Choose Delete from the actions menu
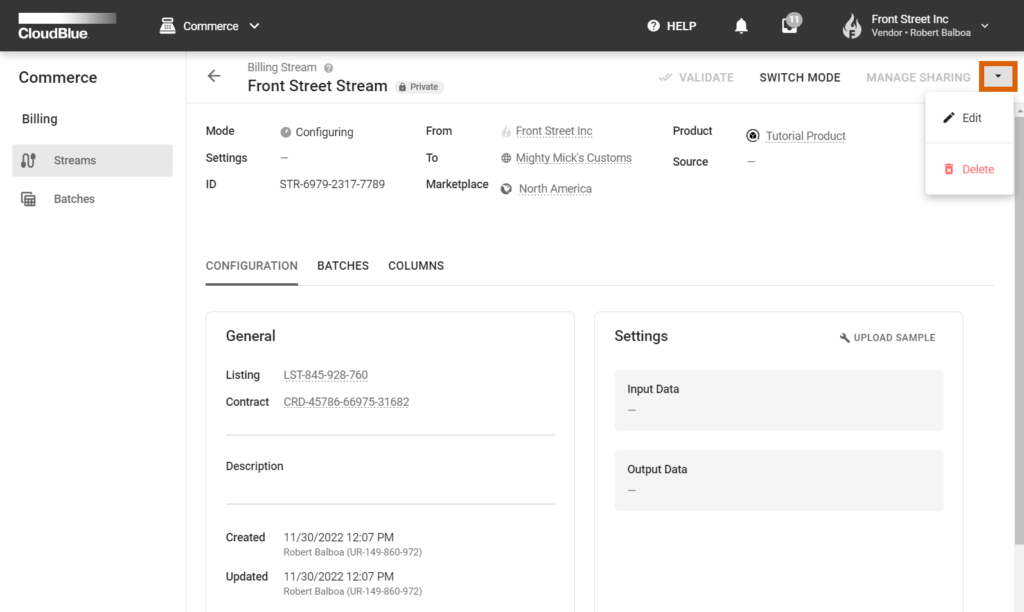 [x=969, y=169]
